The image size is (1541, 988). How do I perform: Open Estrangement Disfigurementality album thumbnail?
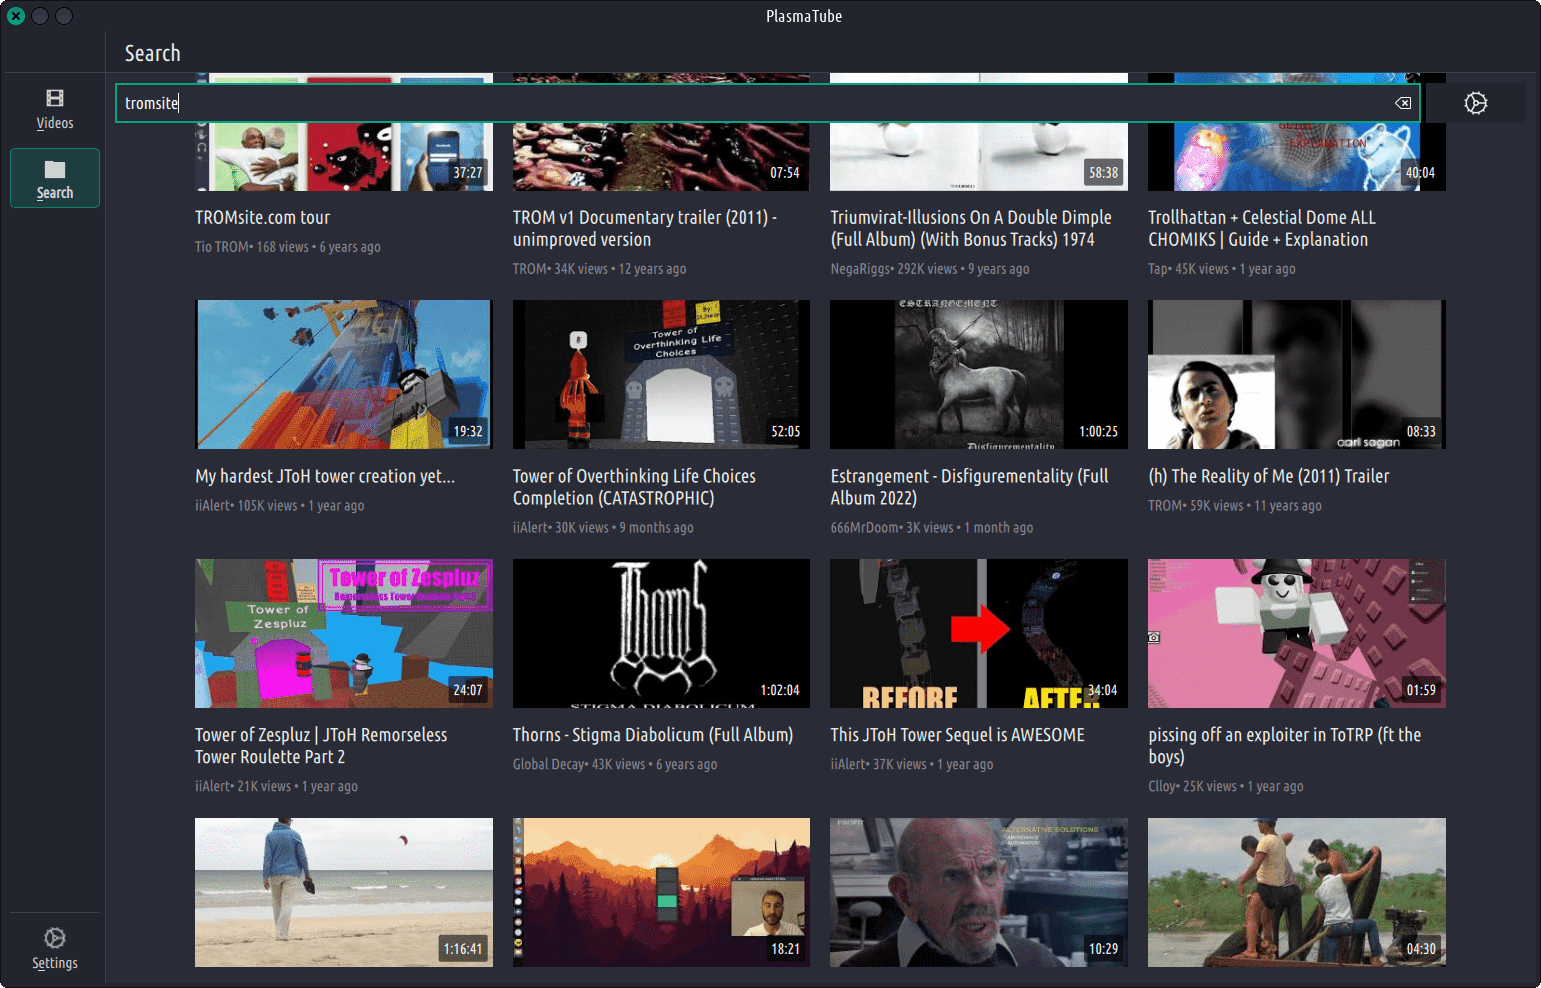point(978,374)
